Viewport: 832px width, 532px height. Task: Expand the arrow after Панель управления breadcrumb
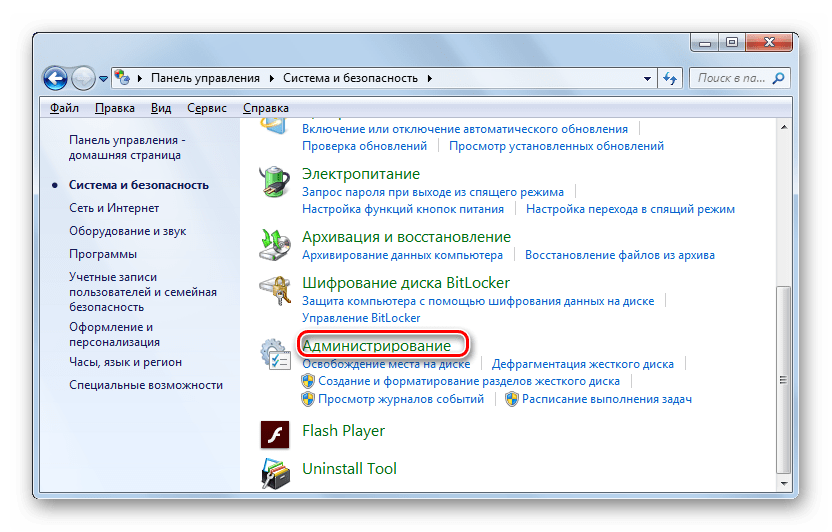[x=272, y=79]
